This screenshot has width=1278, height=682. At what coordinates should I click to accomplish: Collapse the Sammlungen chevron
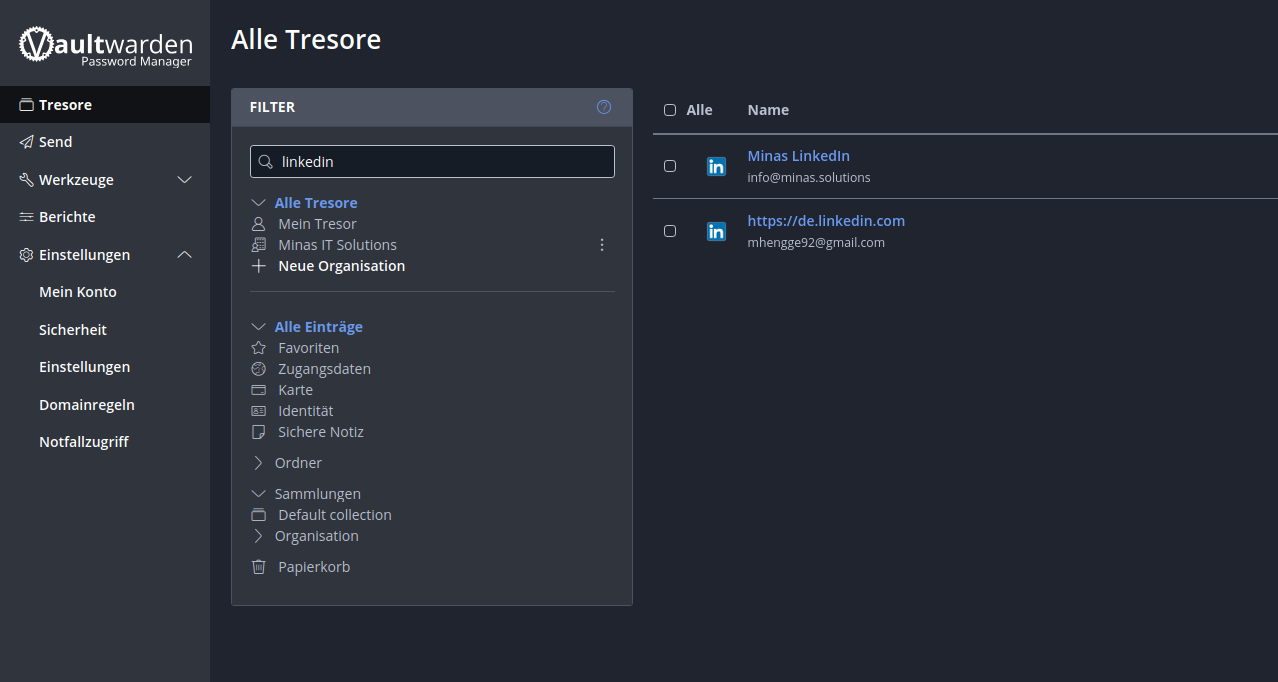[x=258, y=494]
